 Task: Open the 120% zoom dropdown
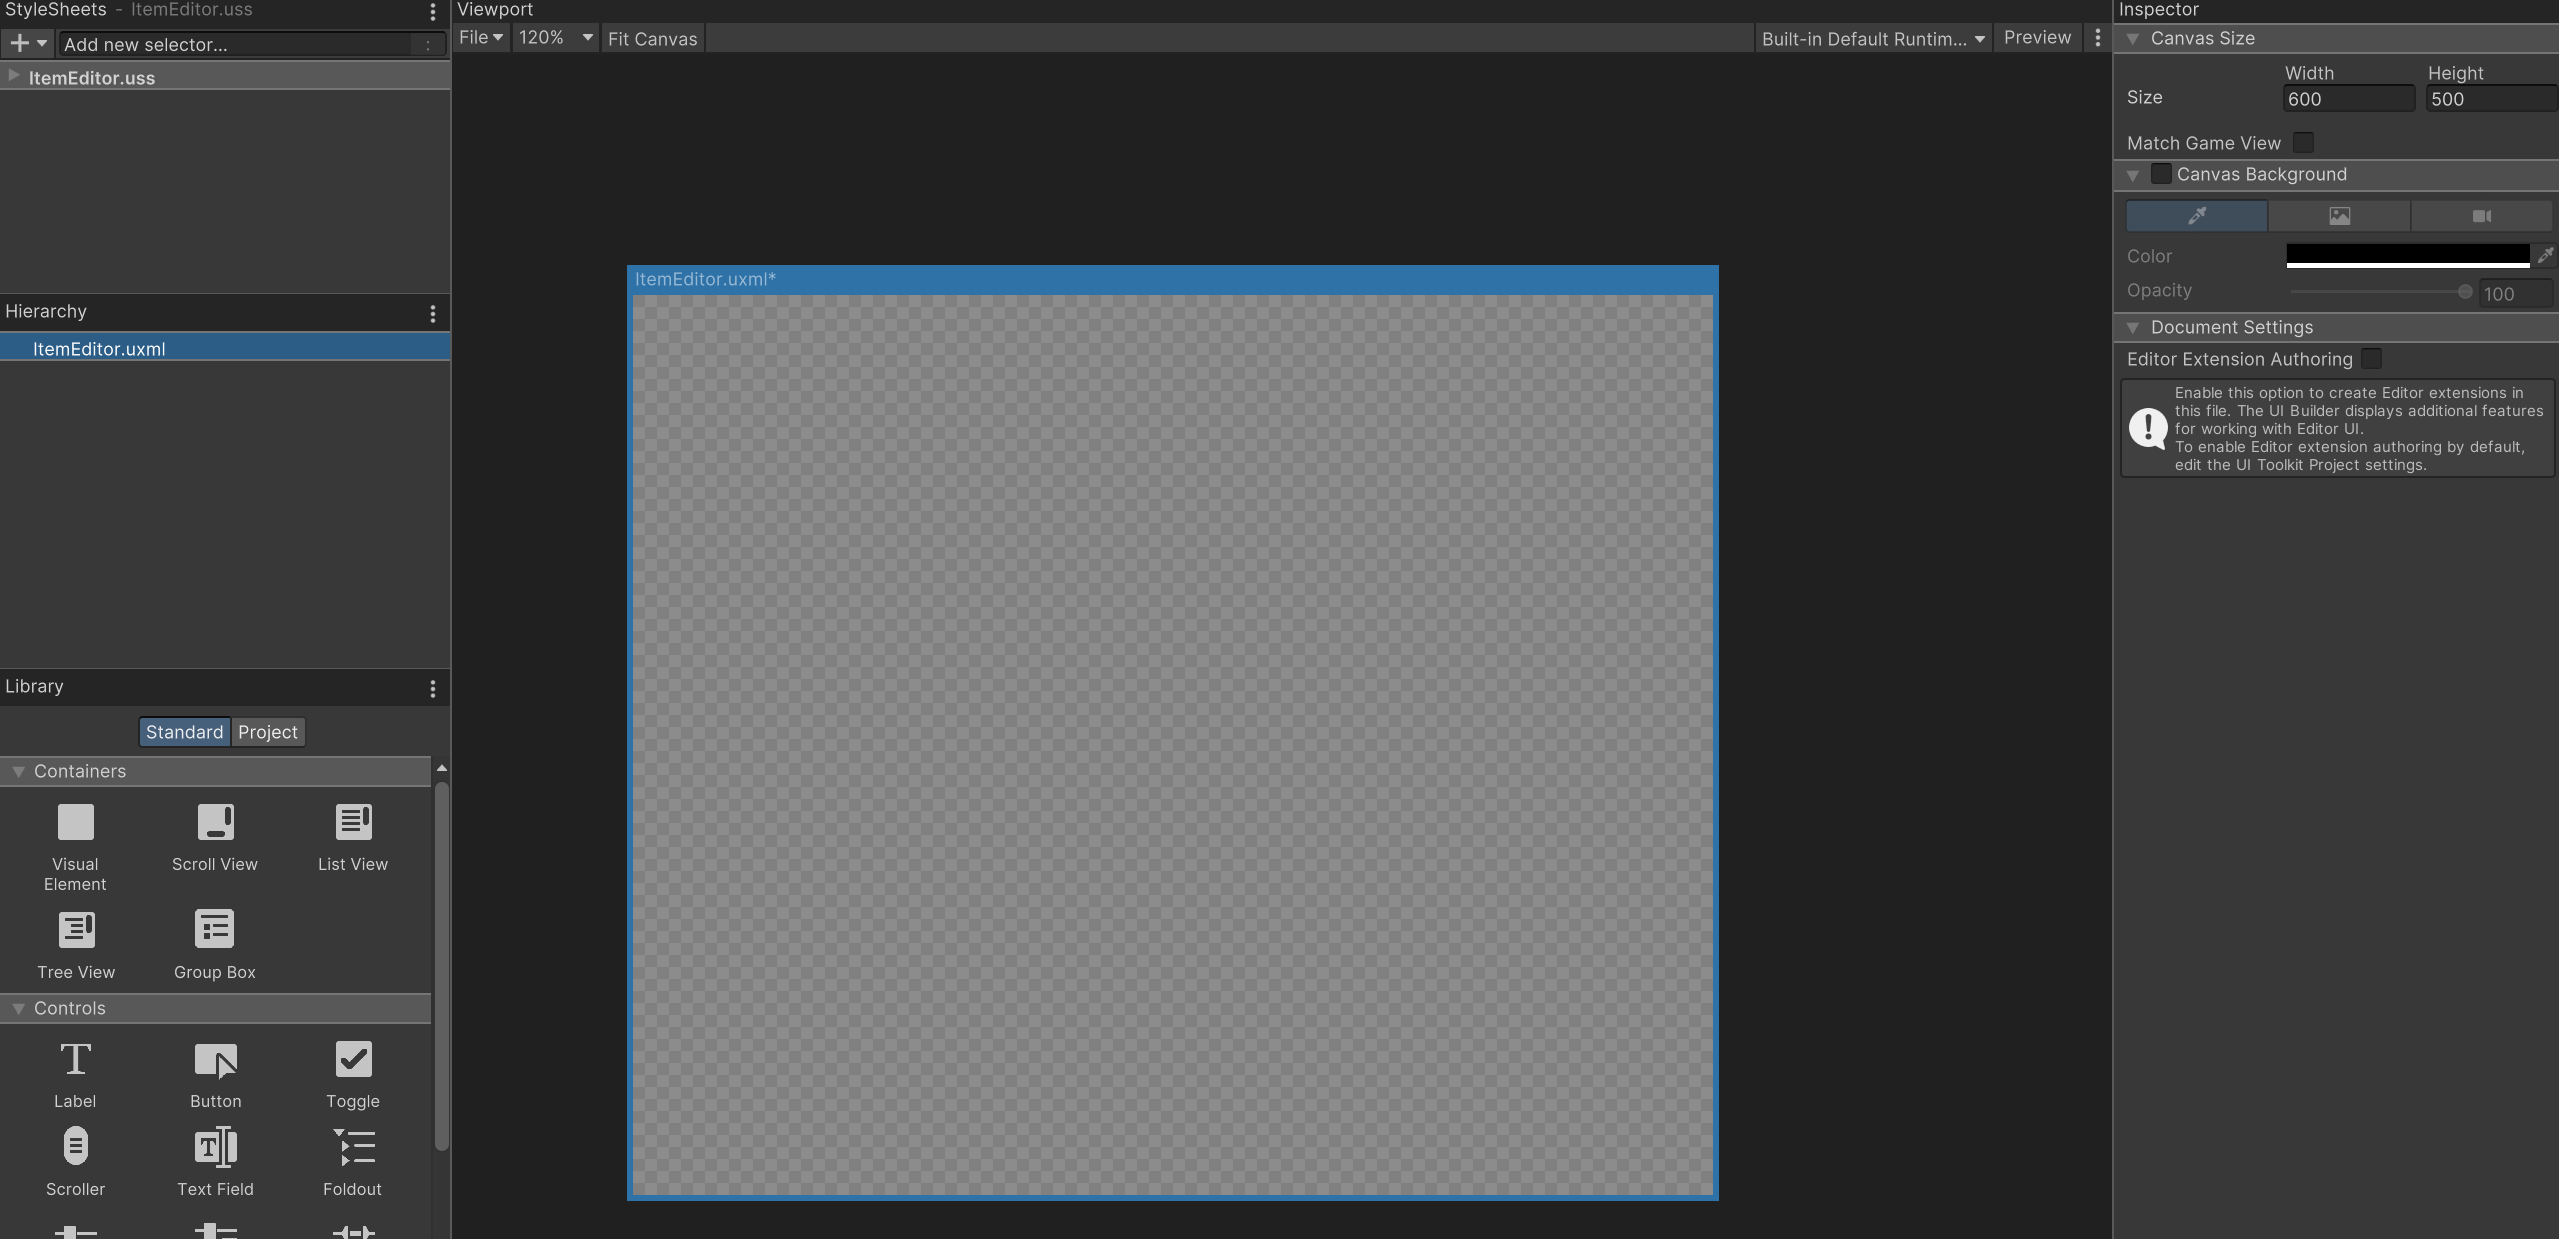(556, 38)
